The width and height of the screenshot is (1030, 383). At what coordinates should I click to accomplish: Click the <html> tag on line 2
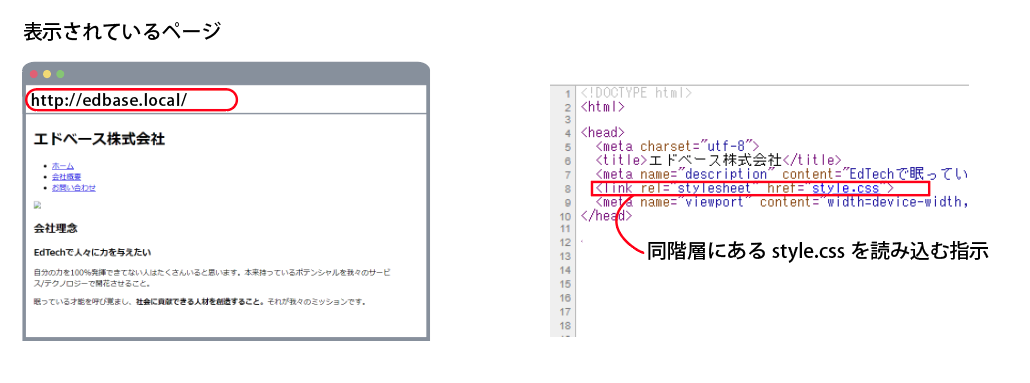click(602, 106)
